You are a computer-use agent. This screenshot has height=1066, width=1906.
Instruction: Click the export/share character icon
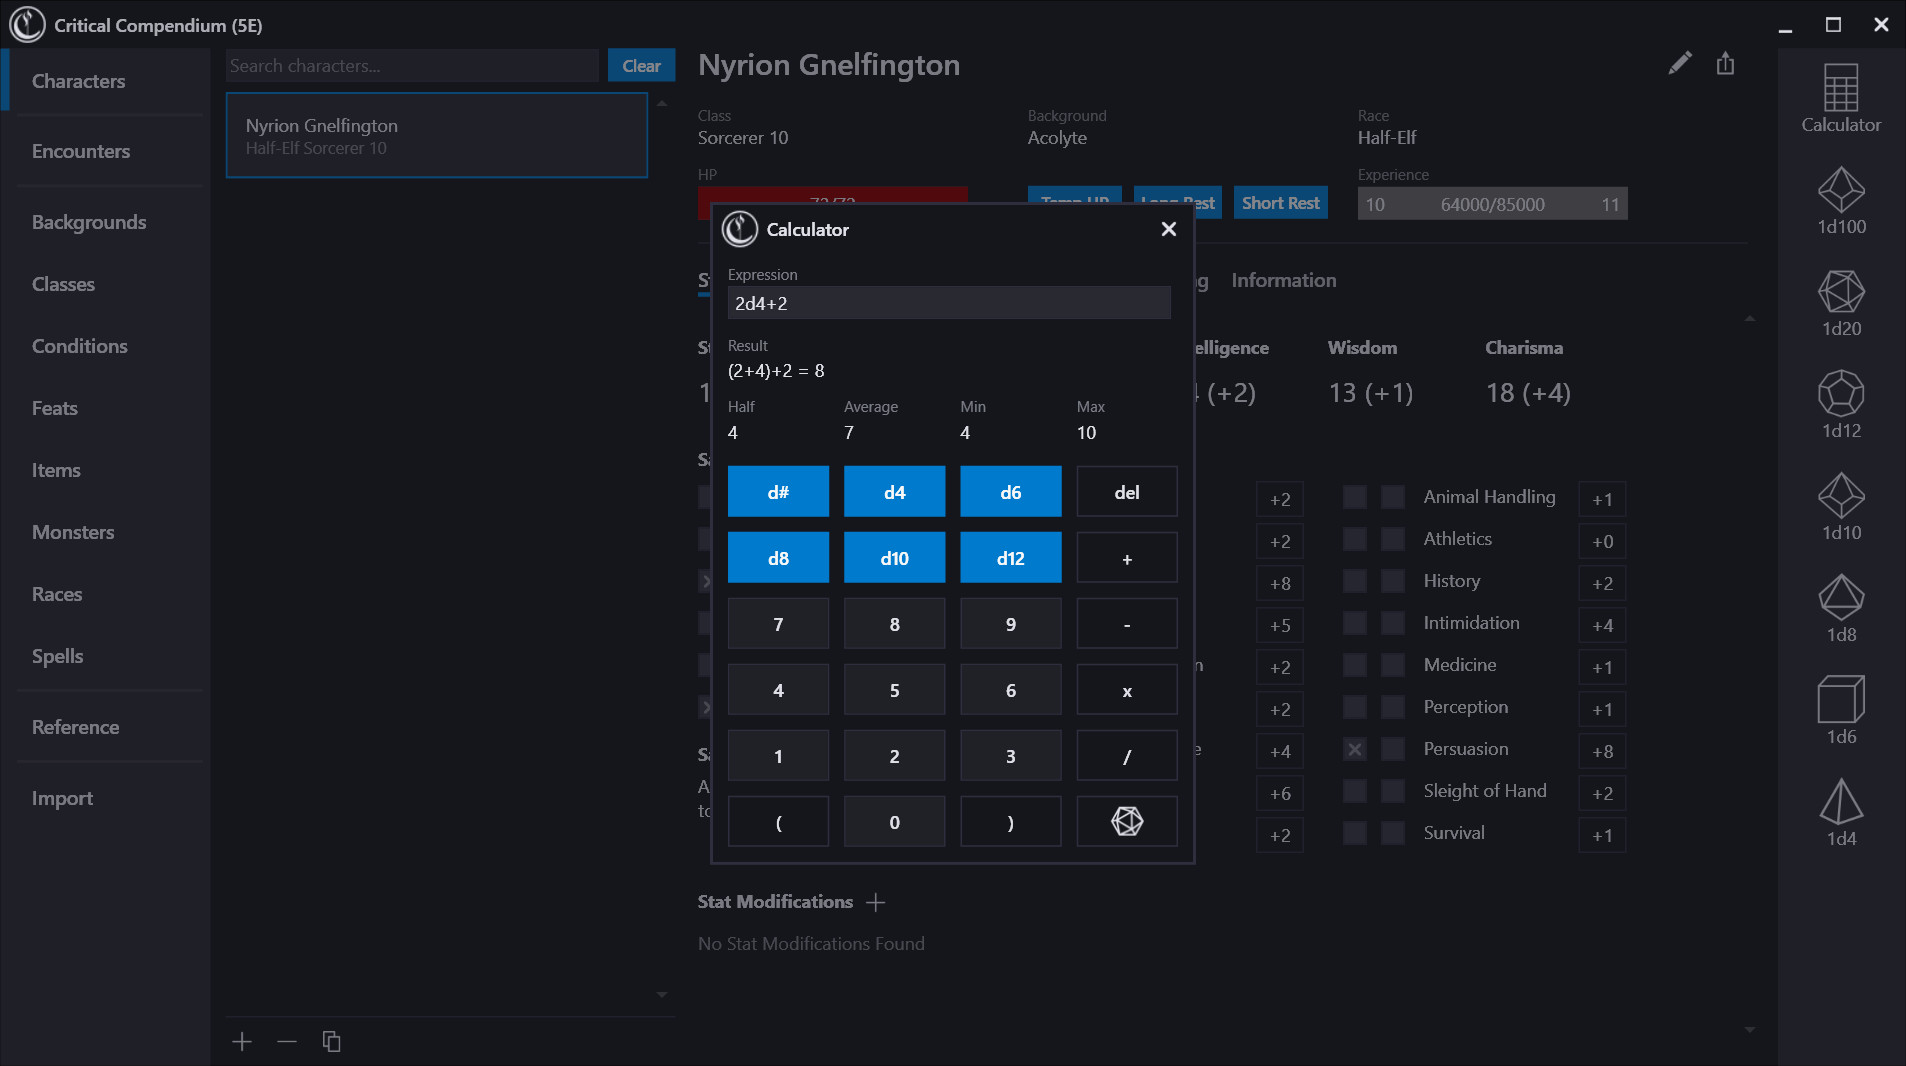pyautogui.click(x=1724, y=62)
